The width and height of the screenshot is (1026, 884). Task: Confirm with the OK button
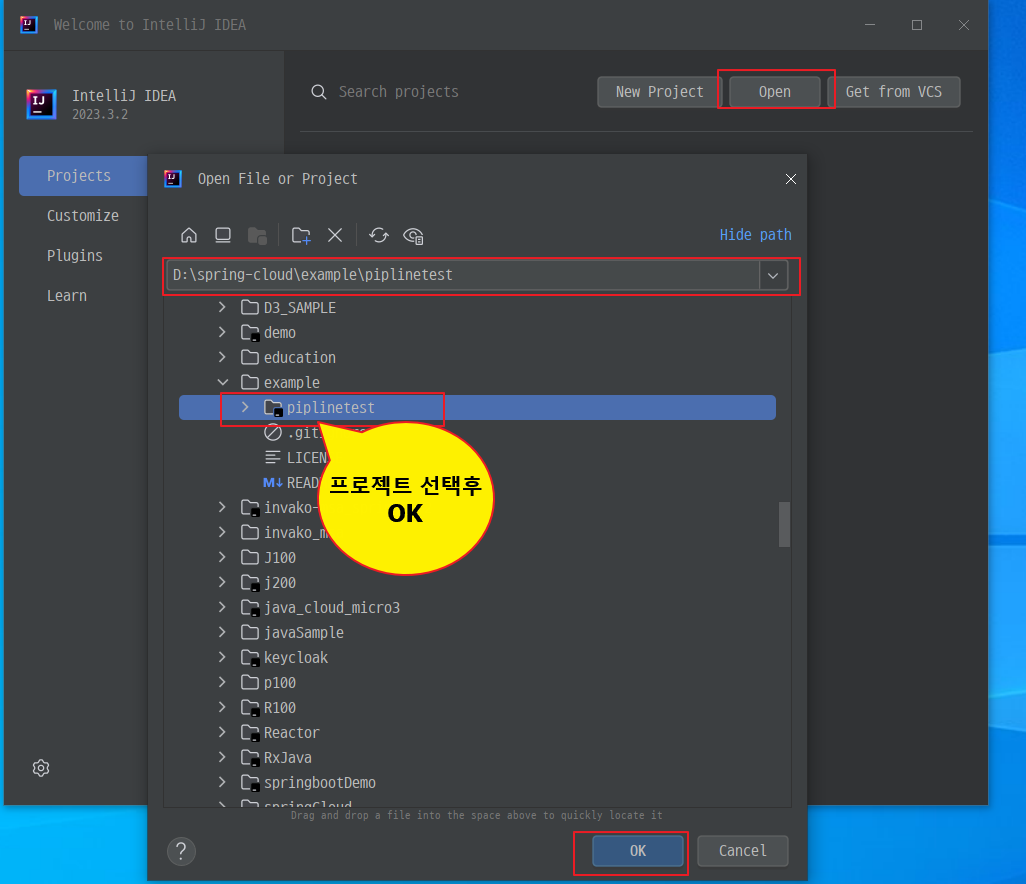pos(637,851)
